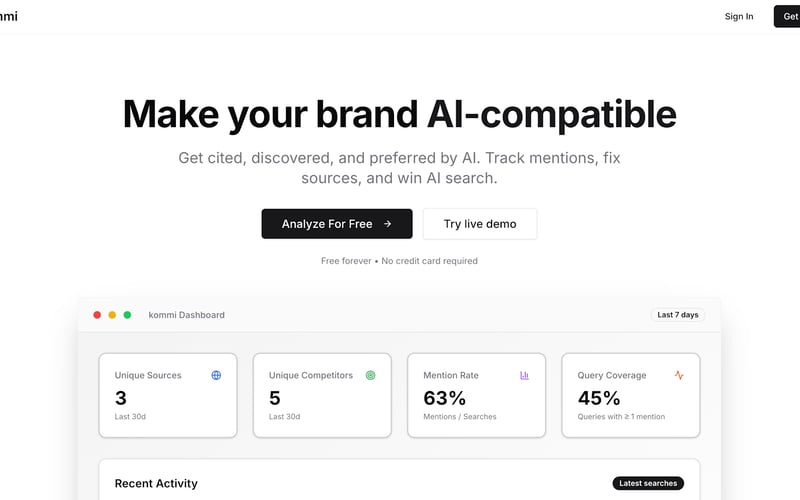The image size is (800, 500).
Task: Click the globe icon in Unique Sources card
Action: point(216,376)
